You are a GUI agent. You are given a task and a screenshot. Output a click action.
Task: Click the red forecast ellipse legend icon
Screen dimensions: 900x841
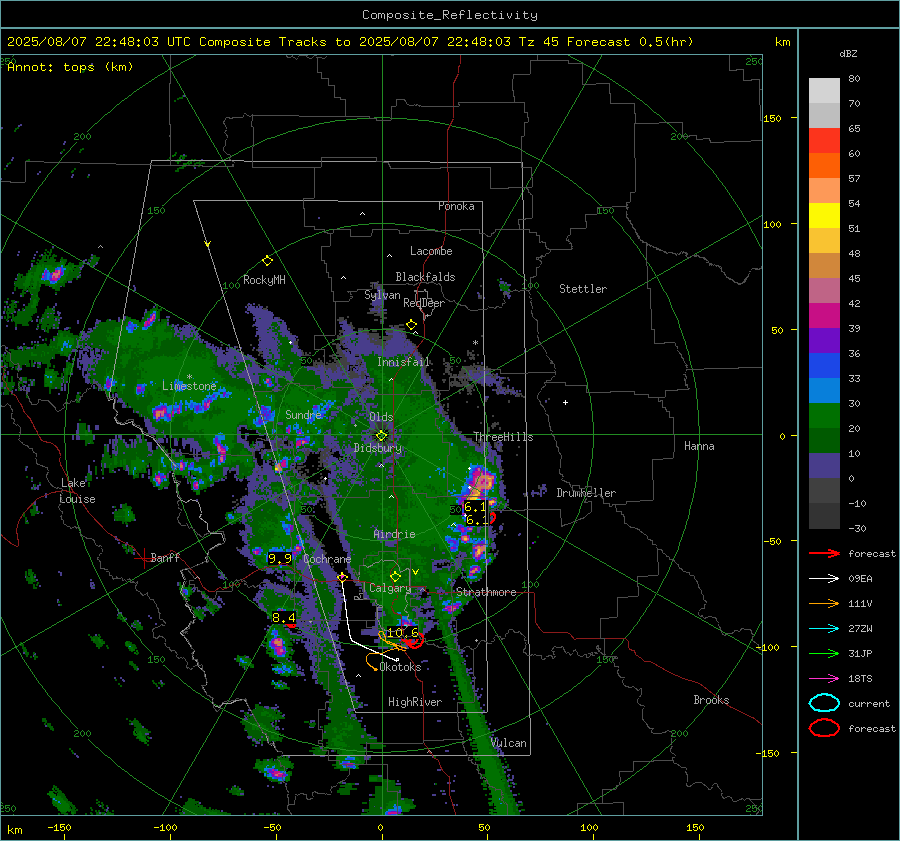824,728
